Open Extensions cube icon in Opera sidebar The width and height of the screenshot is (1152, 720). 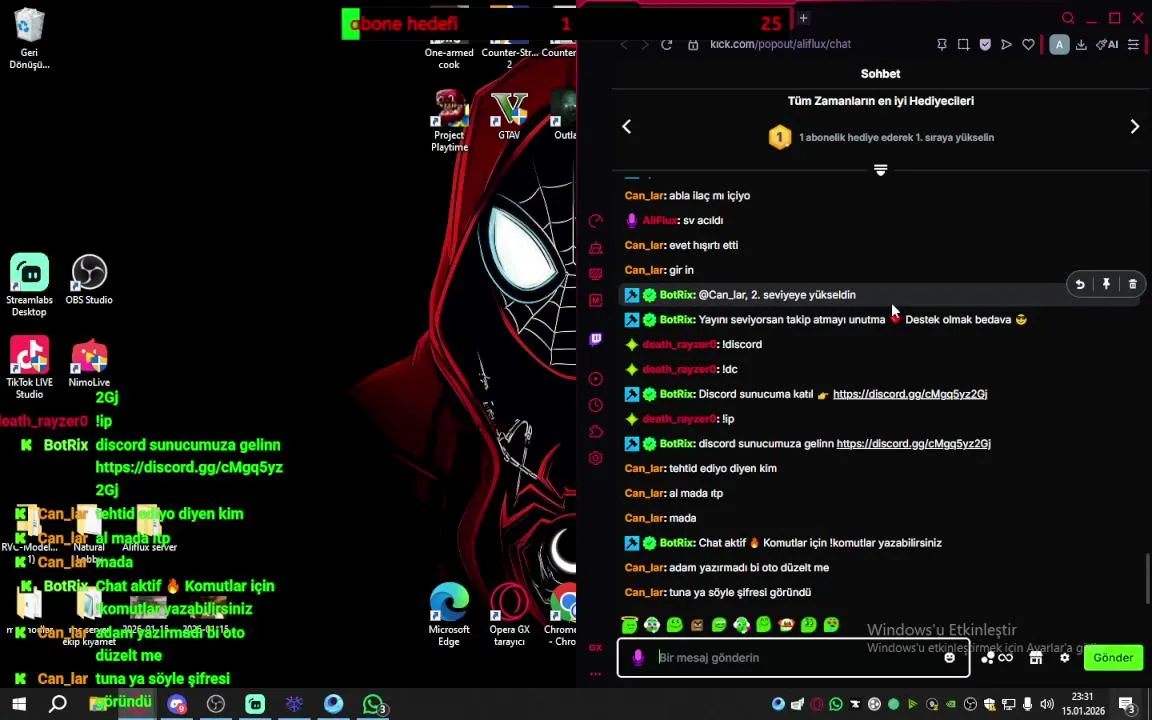point(596,431)
